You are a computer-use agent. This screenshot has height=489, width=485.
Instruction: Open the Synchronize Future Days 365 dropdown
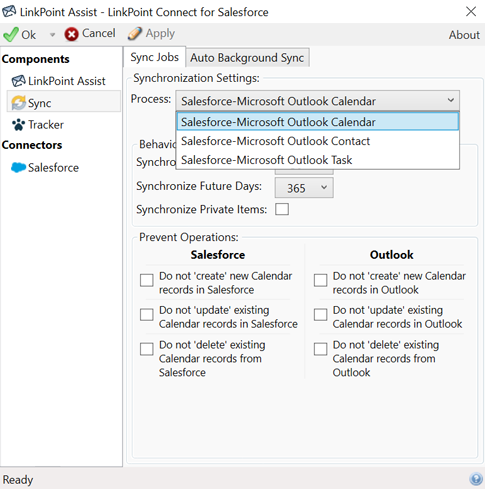[x=304, y=188]
